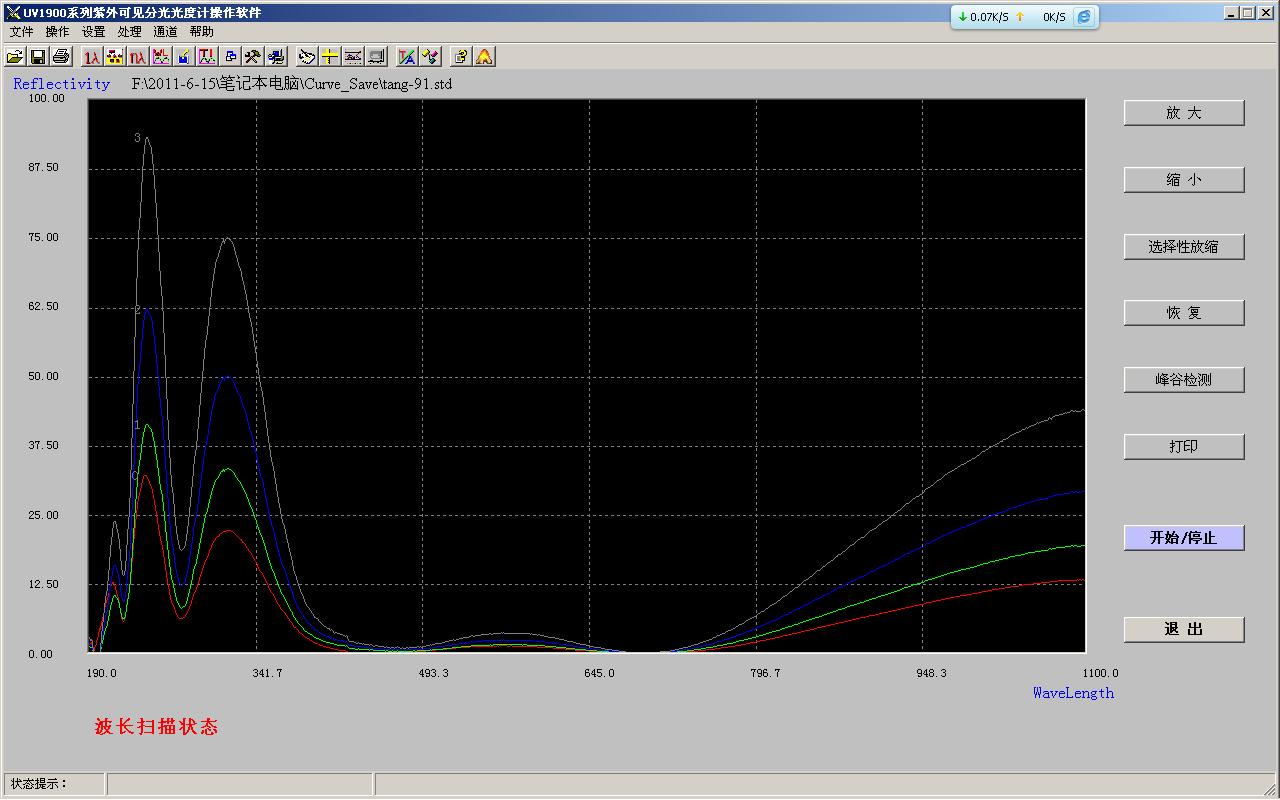Click the printer icon in toolbar
Viewport: 1280px width, 800px height.
tap(61, 57)
